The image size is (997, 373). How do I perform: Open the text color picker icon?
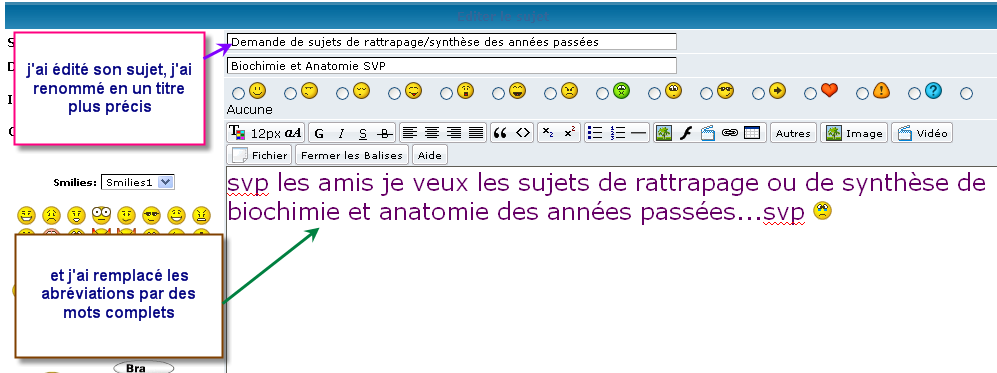[x=237, y=133]
